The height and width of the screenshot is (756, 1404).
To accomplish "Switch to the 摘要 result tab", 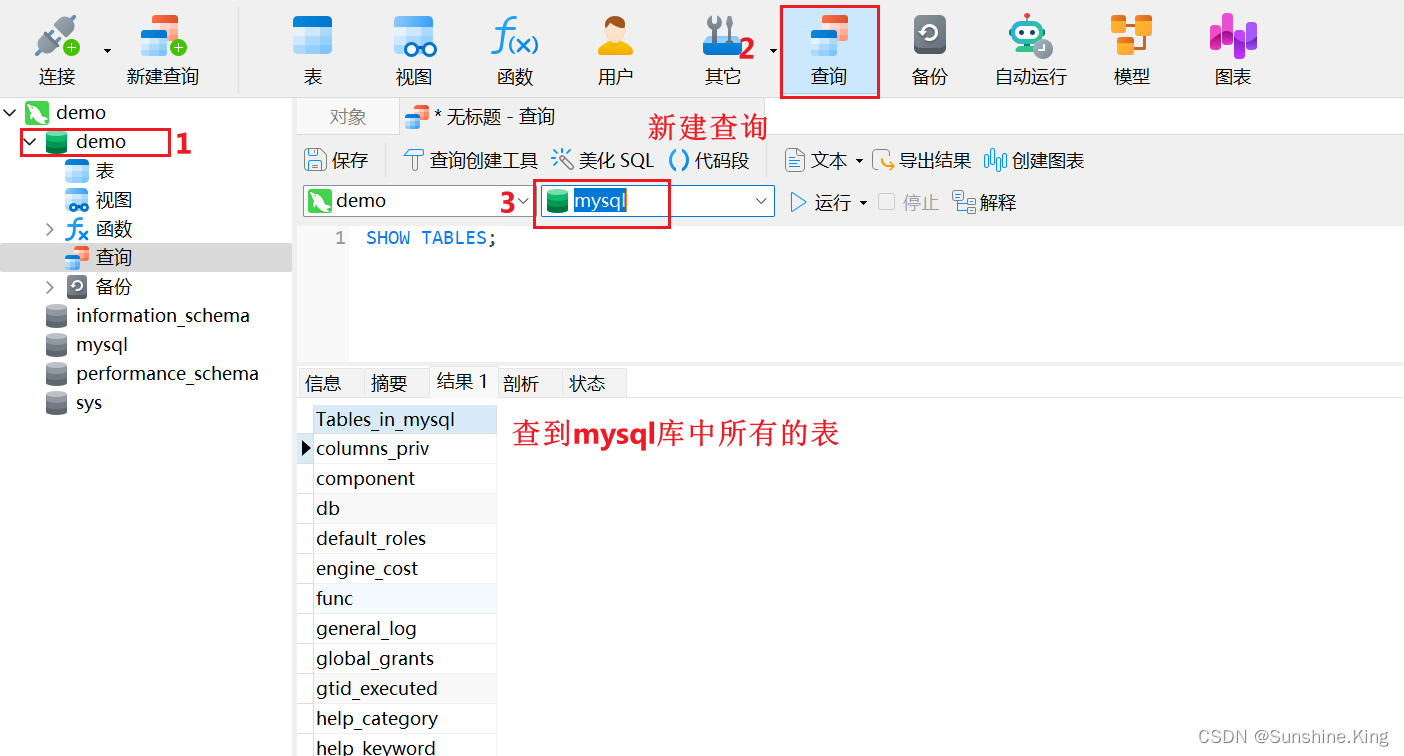I will [x=389, y=383].
